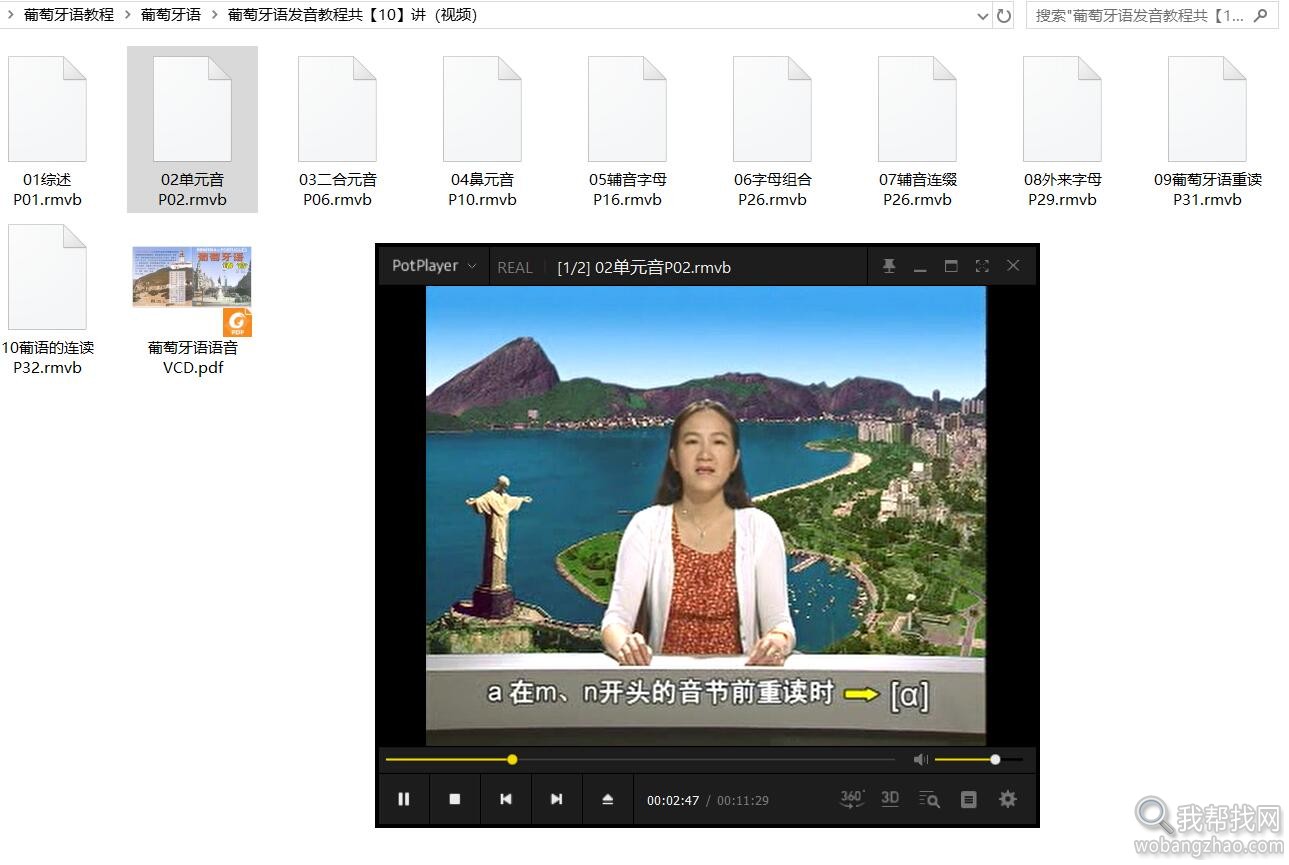Viewport: 1289px width, 865px height.
Task: Toggle always-on-top with the pin icon
Action: [889, 266]
